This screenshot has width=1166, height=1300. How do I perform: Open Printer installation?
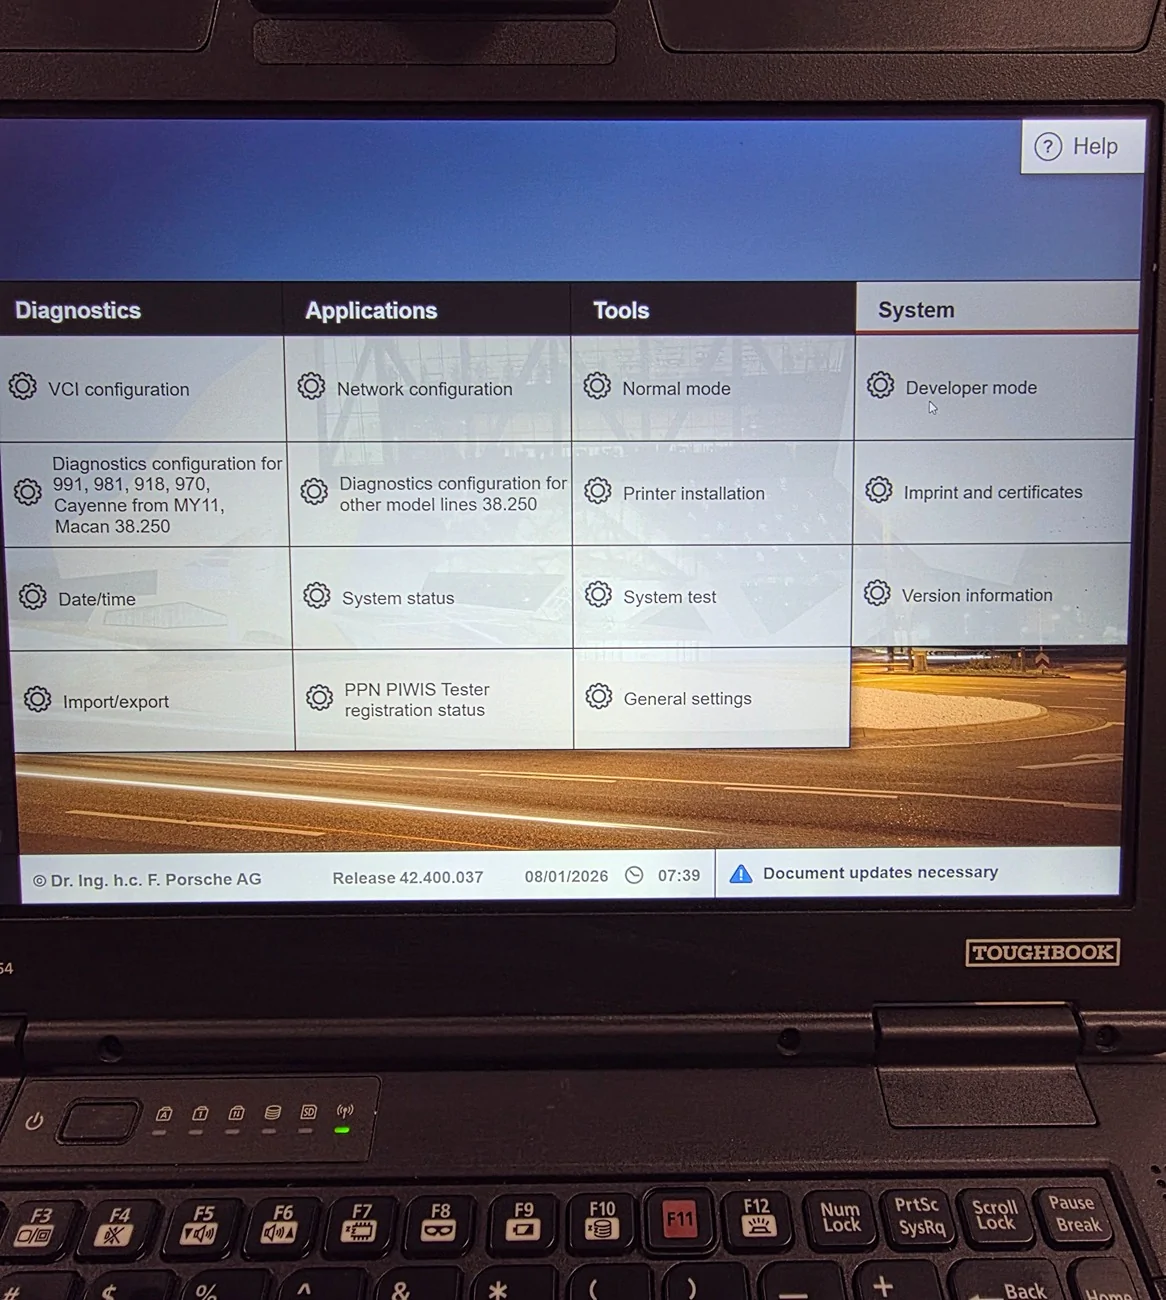713,493
